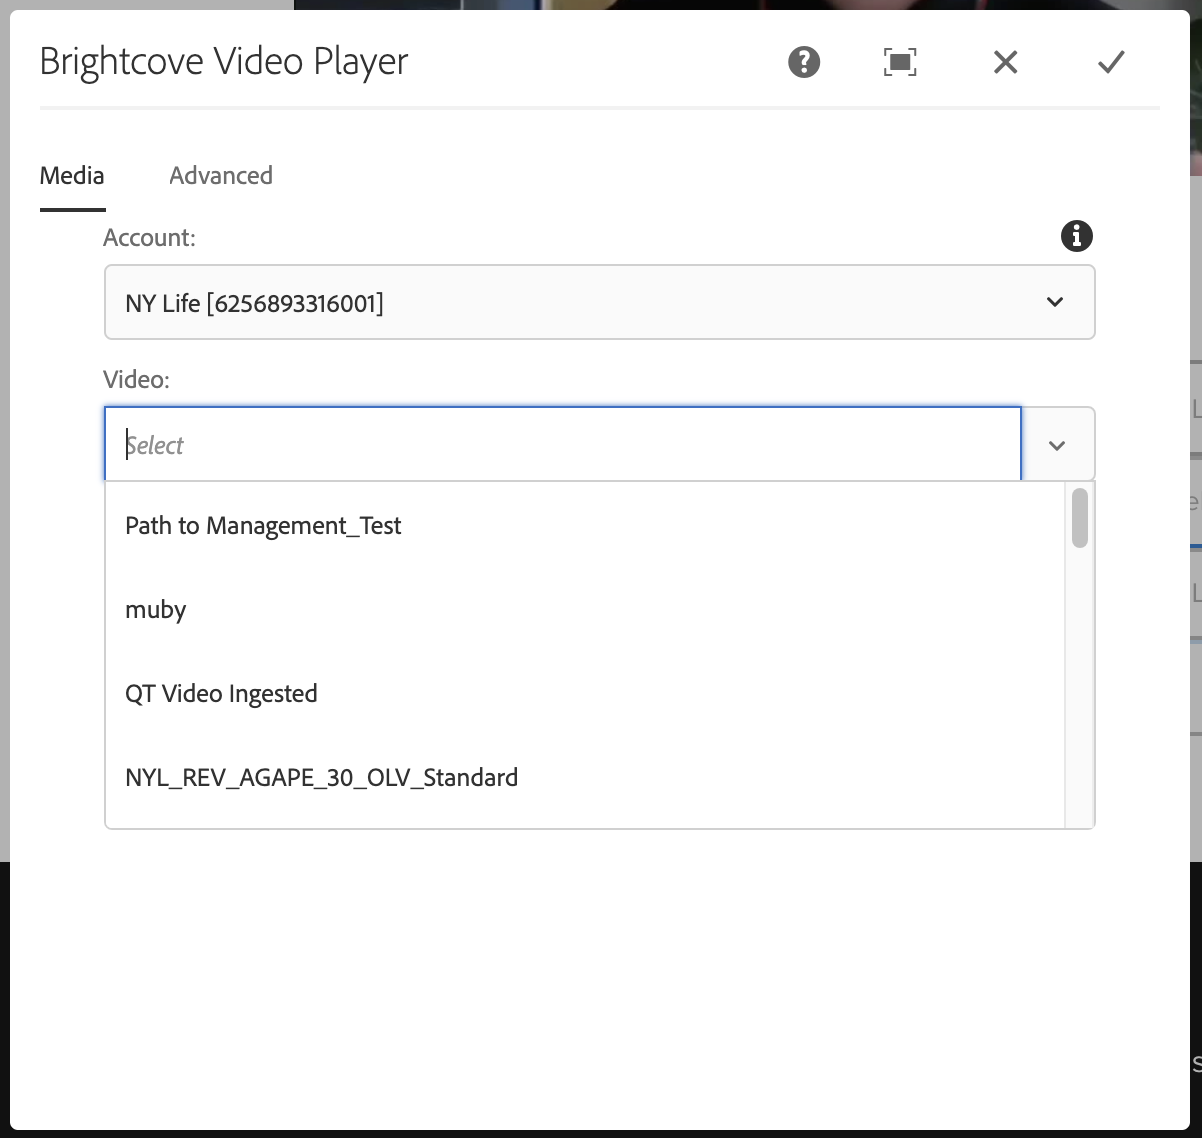Select the video named muby
1202x1138 pixels.
[x=155, y=610]
